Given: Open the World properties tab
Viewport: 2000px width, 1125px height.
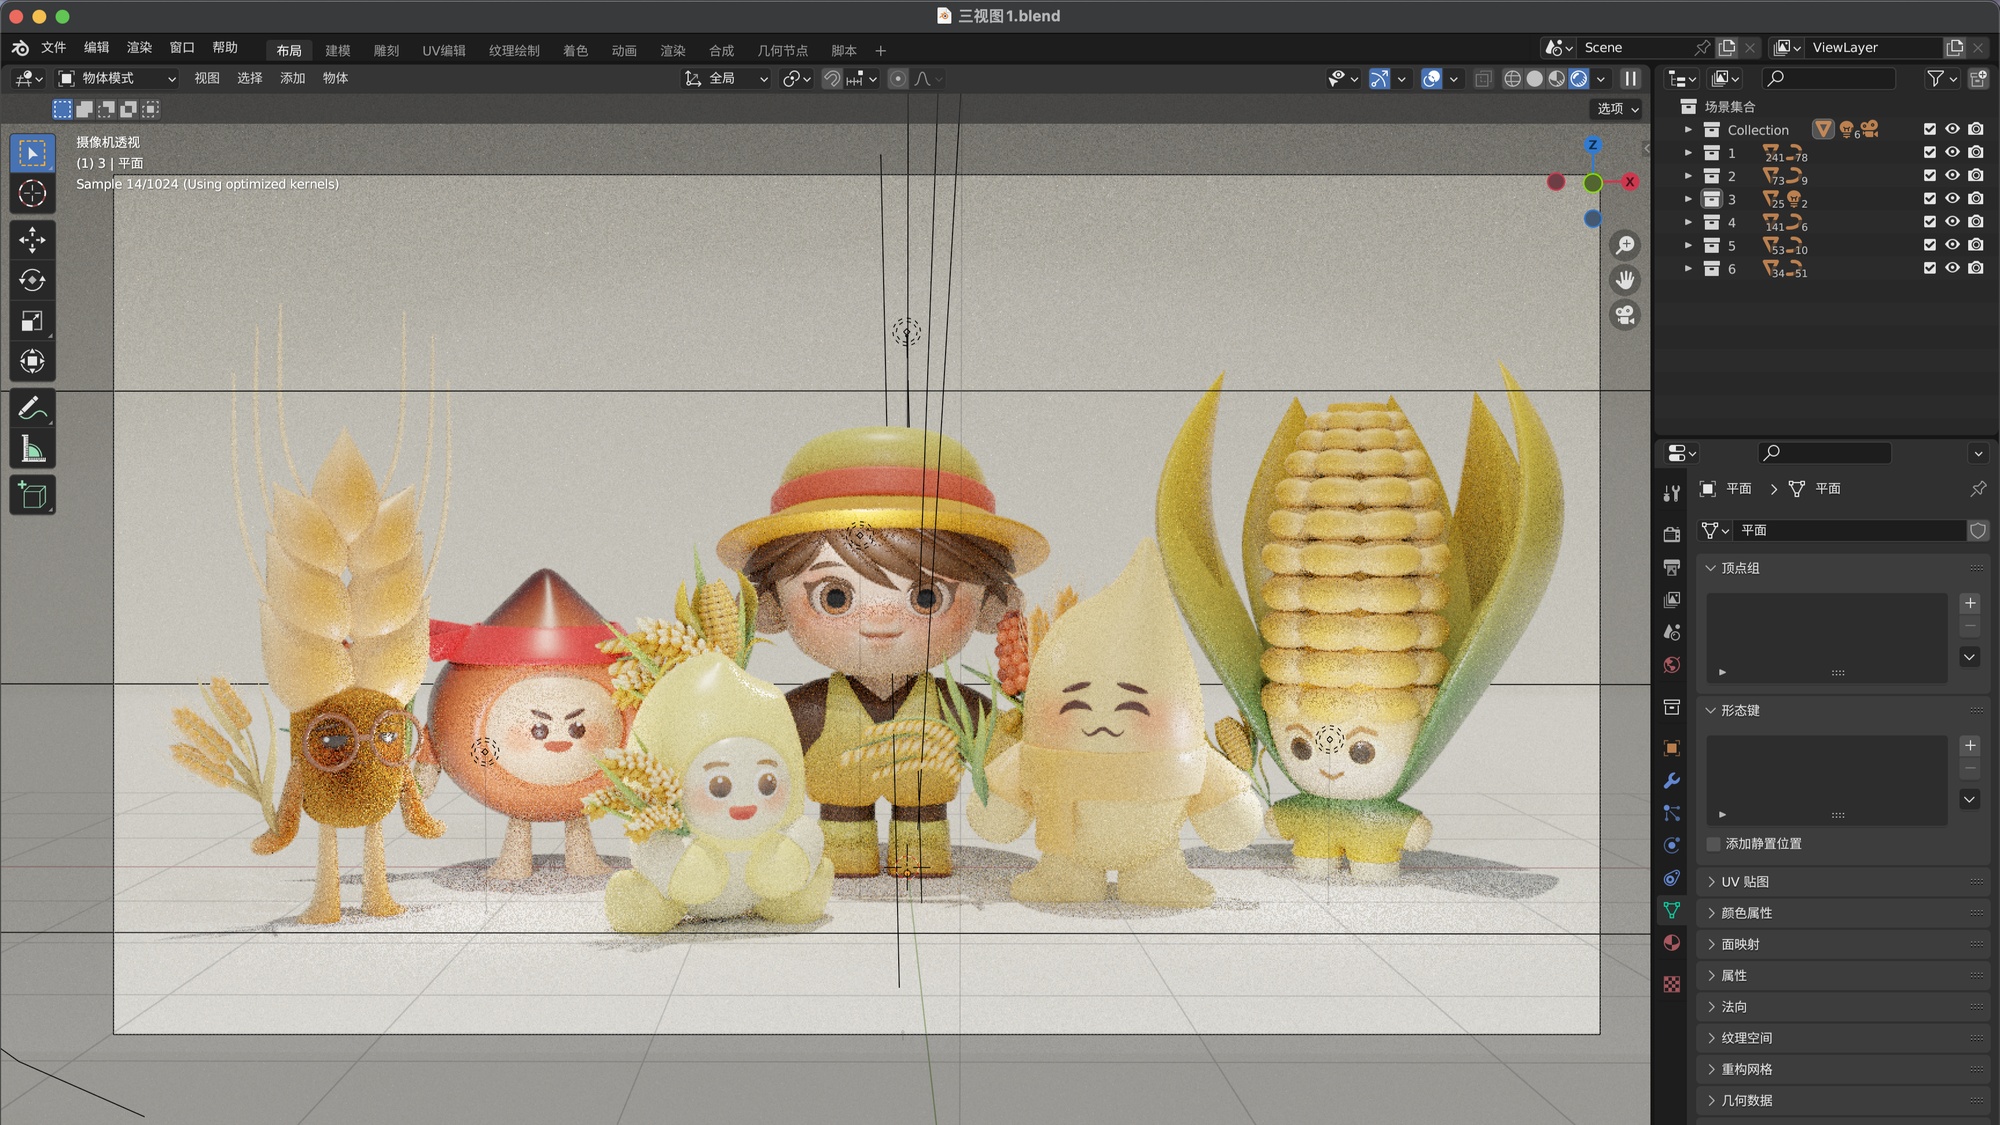Looking at the screenshot, I should pos(1671,665).
